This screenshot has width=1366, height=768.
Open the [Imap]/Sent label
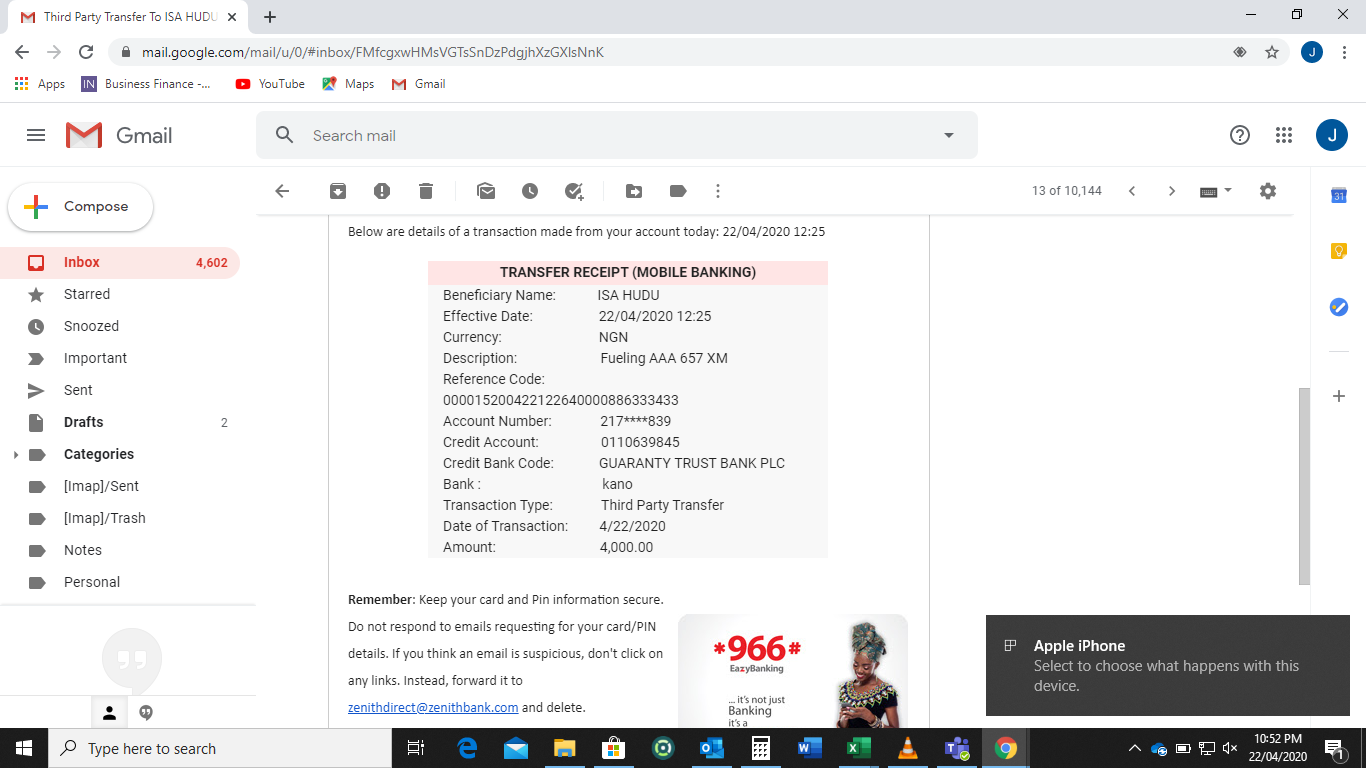click(120, 486)
